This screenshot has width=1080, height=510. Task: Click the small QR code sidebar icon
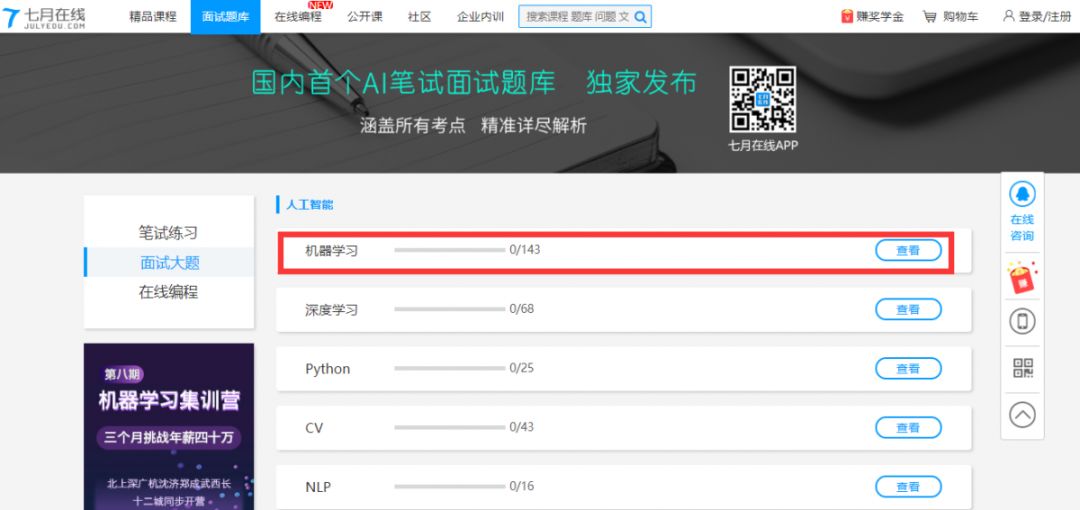(1023, 368)
